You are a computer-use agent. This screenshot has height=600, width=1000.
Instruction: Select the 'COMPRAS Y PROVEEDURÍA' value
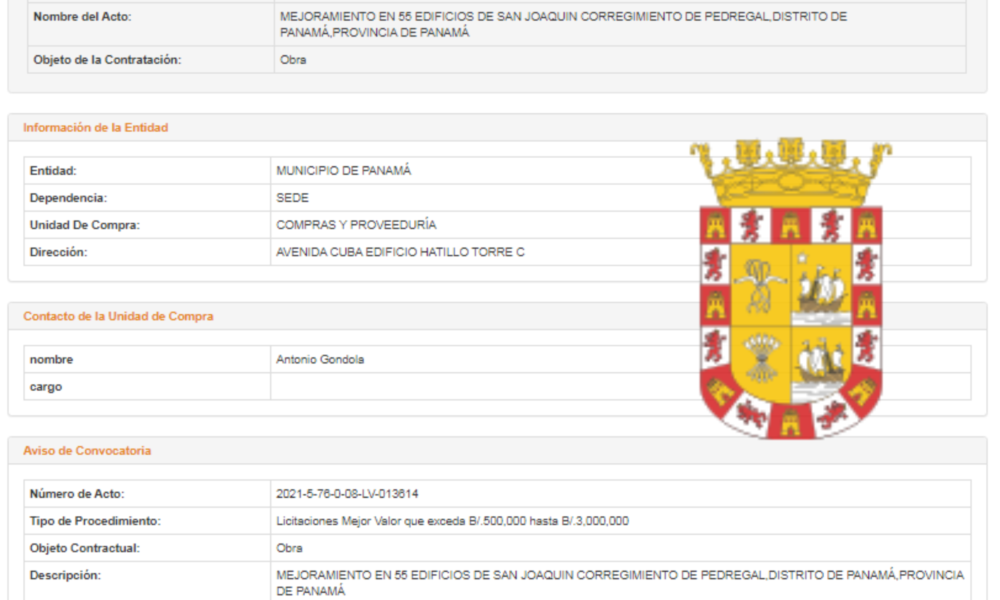point(356,225)
